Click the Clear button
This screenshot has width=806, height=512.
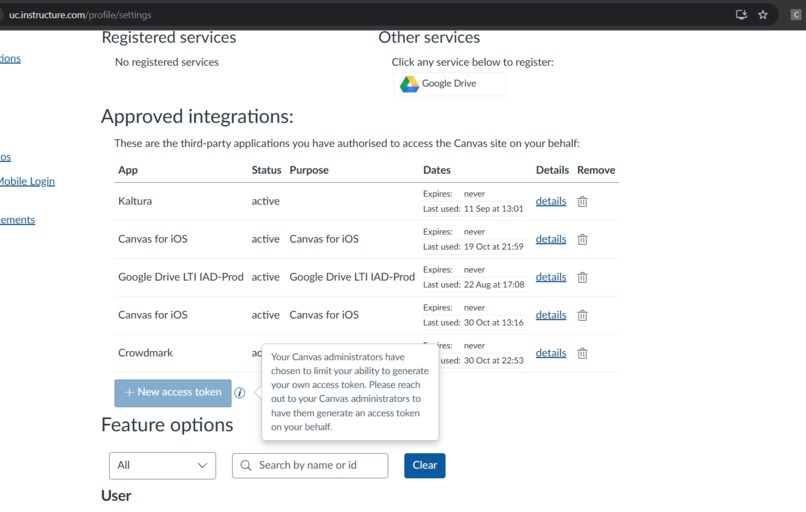[x=424, y=465]
